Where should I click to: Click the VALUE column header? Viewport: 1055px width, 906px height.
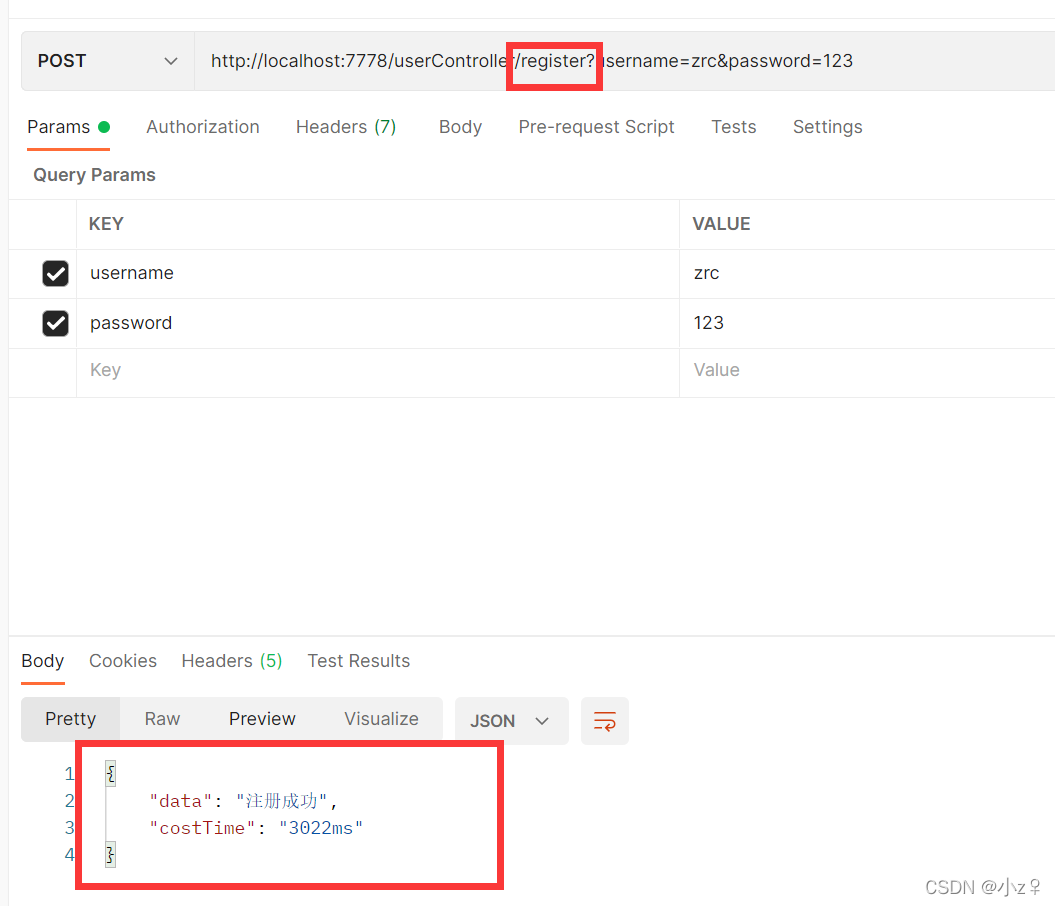click(721, 224)
